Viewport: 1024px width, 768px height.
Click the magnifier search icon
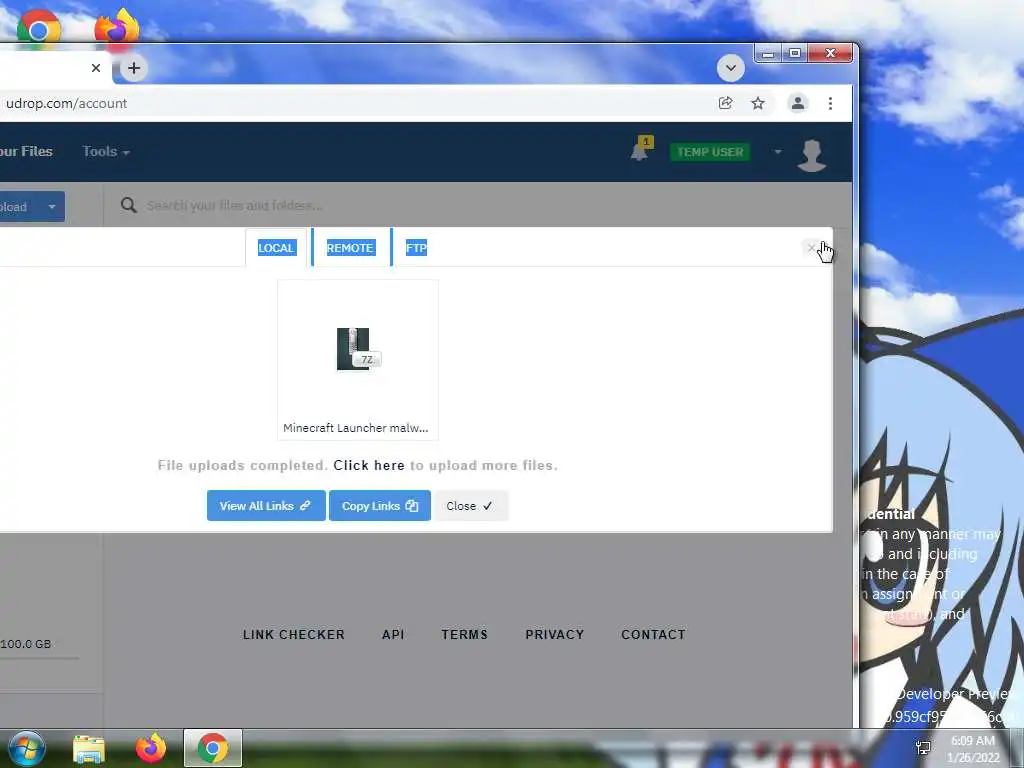coord(129,206)
